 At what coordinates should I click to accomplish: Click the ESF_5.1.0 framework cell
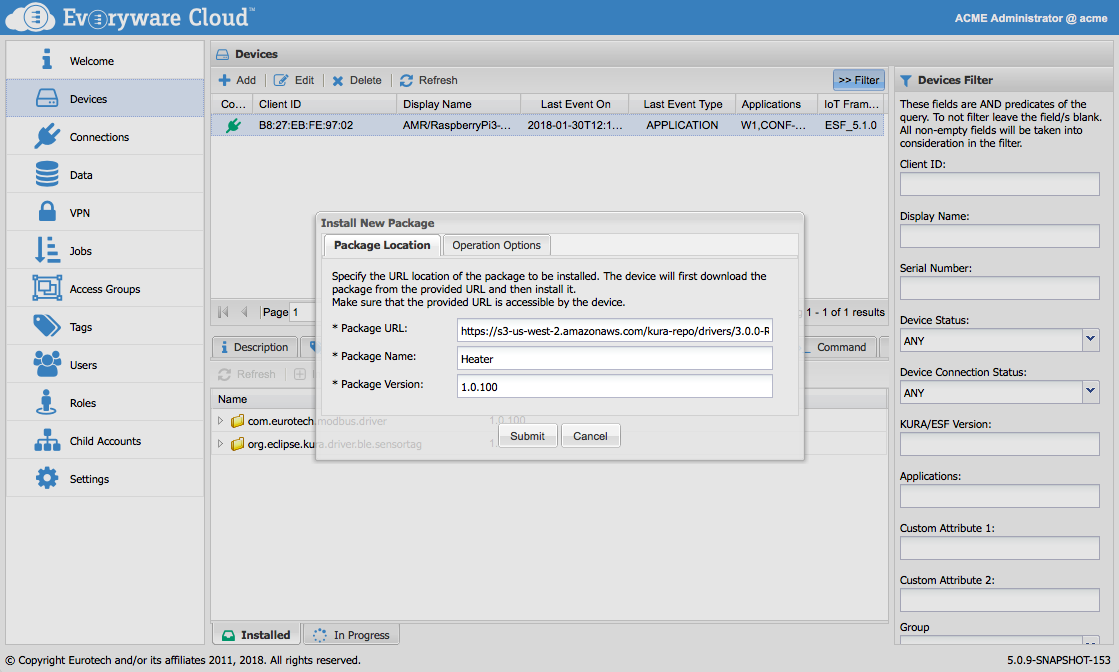point(851,125)
